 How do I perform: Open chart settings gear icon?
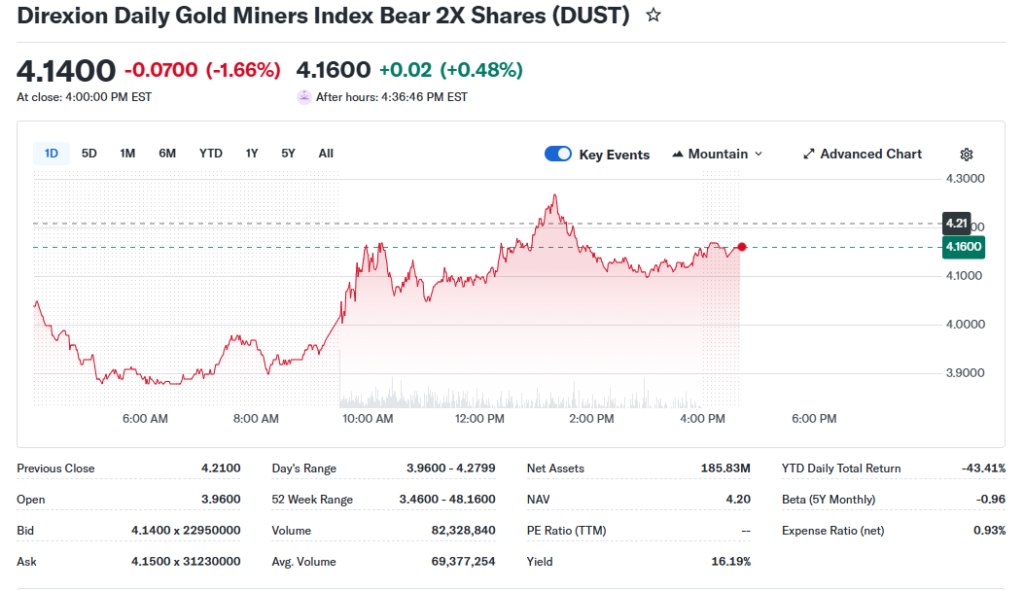(x=966, y=154)
